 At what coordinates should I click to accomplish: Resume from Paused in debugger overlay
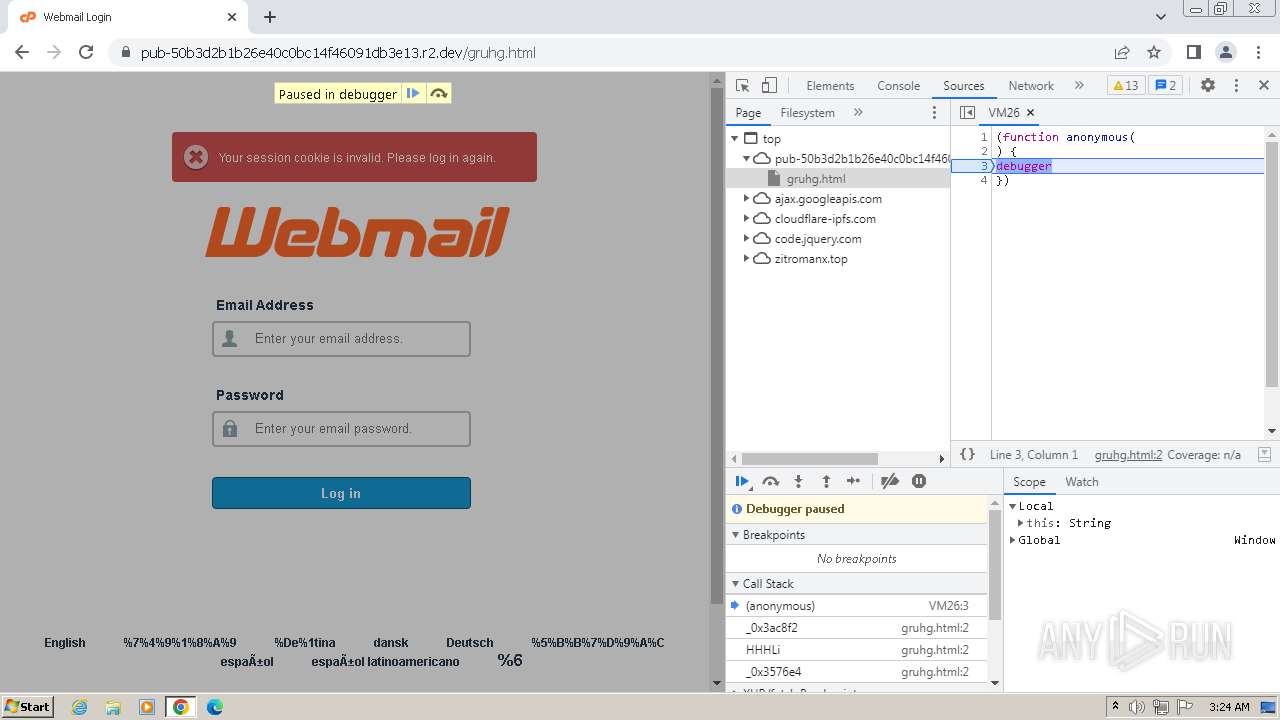pyautogui.click(x=413, y=94)
